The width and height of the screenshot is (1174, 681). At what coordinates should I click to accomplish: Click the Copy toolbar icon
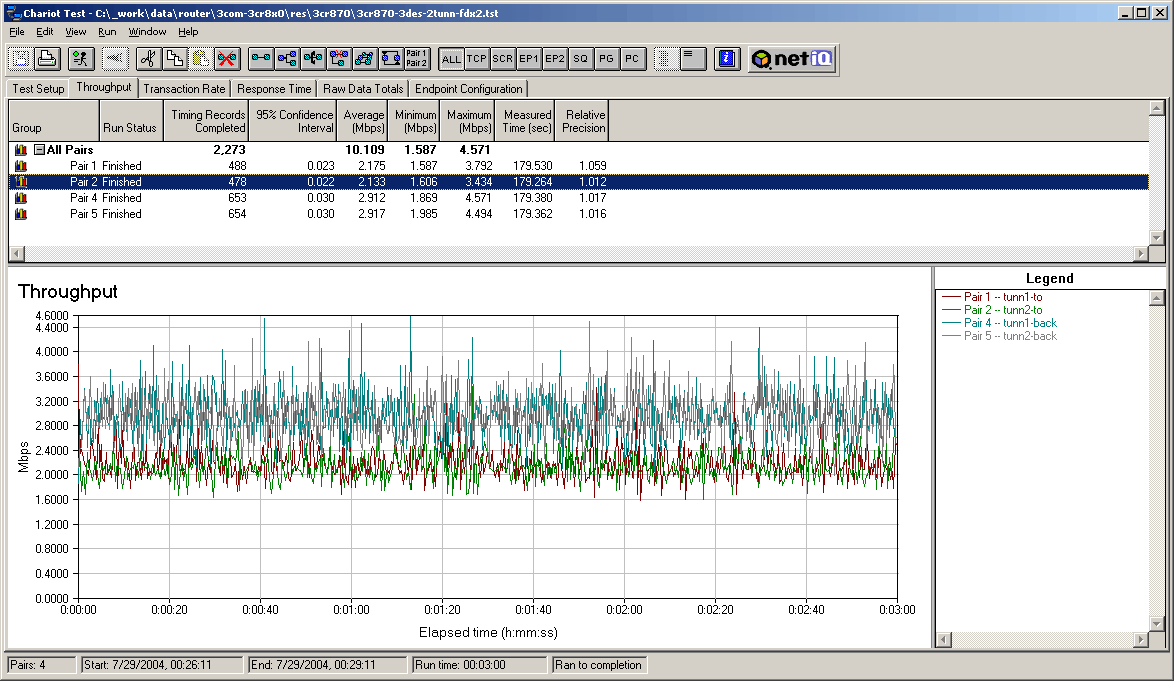click(x=174, y=59)
